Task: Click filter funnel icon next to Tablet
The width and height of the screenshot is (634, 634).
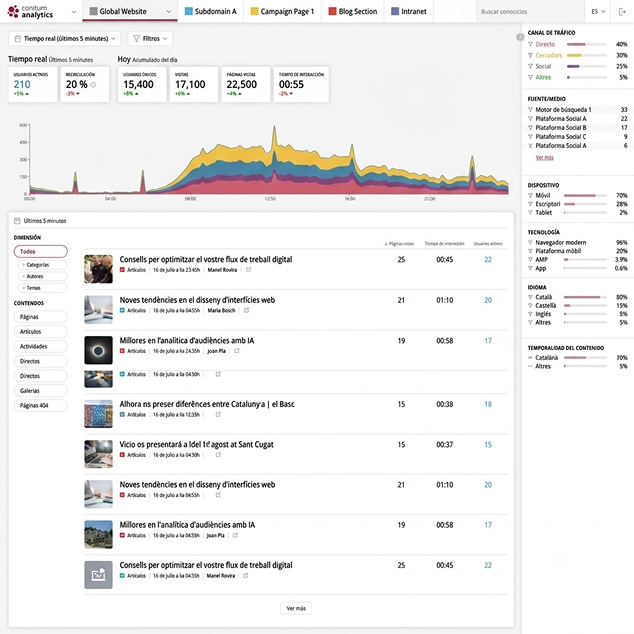Action: pos(530,212)
